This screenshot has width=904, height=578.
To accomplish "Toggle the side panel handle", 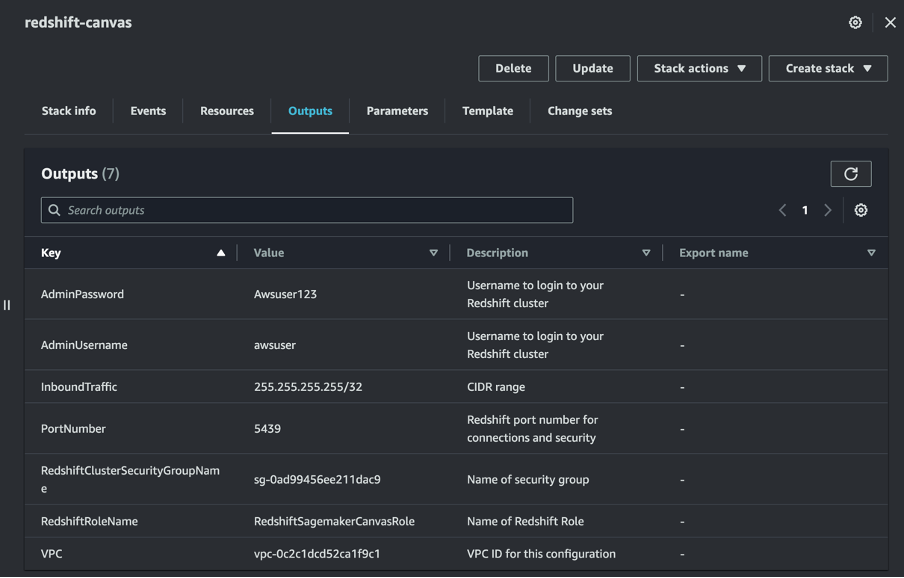I will [7, 305].
